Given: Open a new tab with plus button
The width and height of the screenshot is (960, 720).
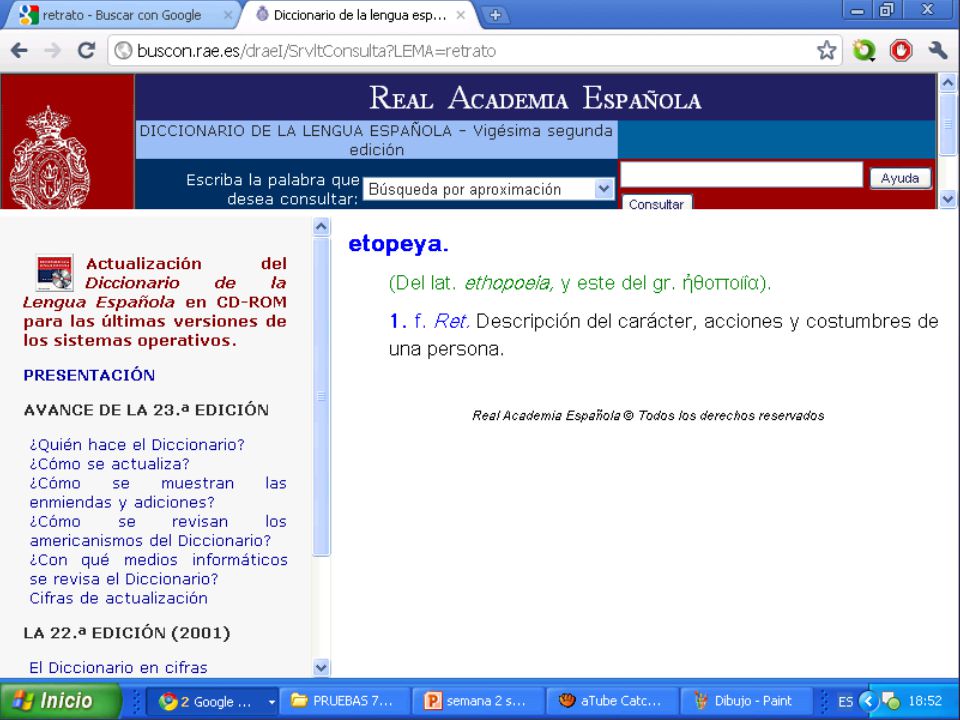Looking at the screenshot, I should click(496, 15).
